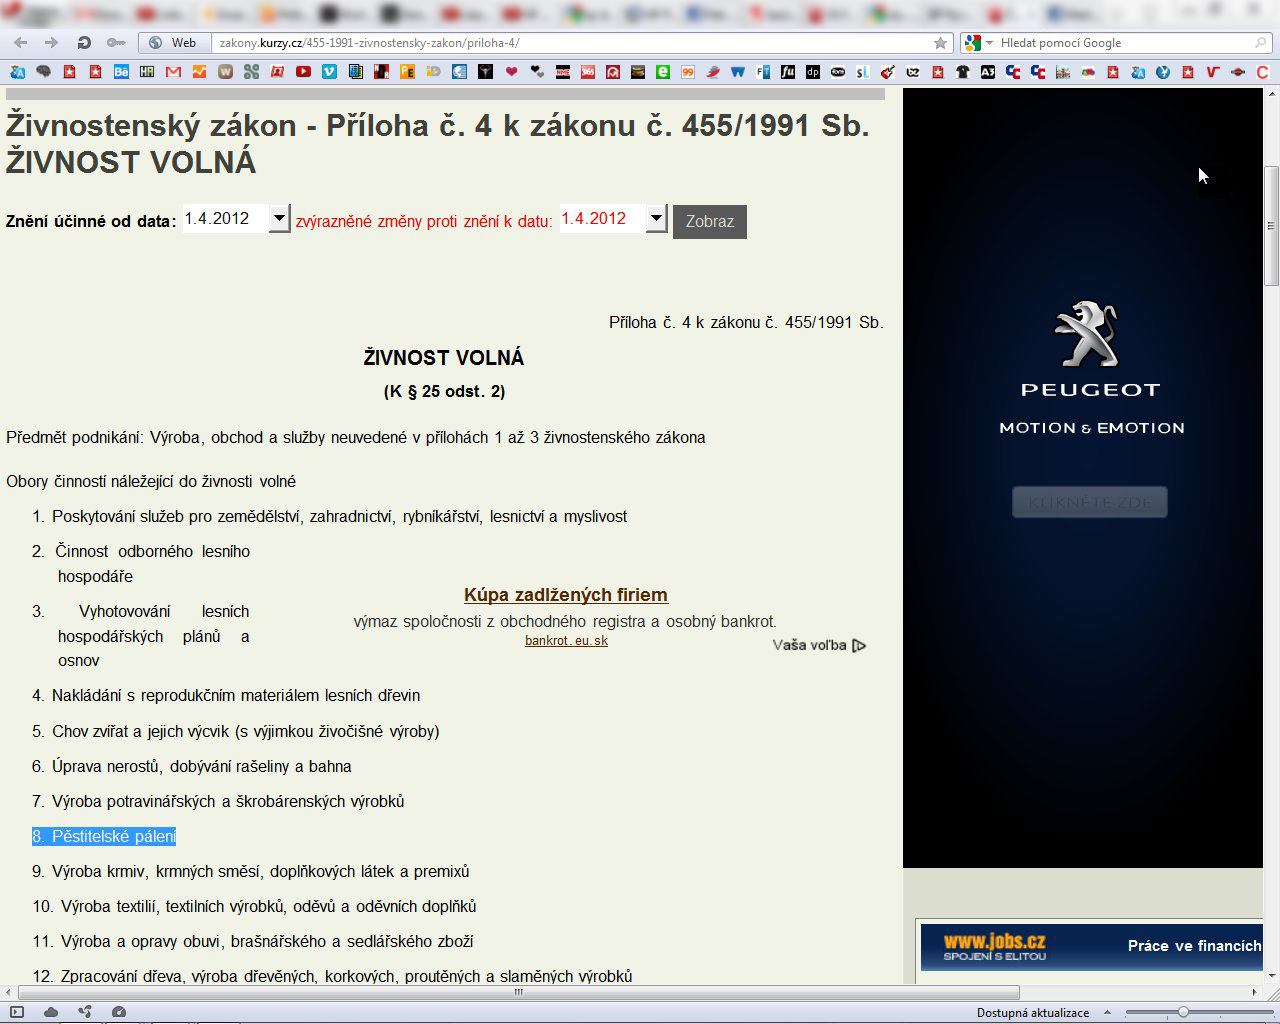Click the Opera Turbo speedometer icon
Image resolution: width=1280 pixels, height=1024 pixels.
pos(118,1012)
